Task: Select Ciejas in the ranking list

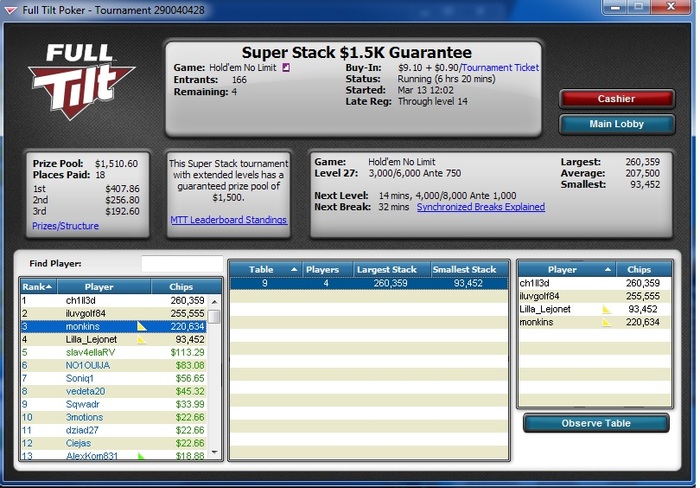Action: pos(114,443)
